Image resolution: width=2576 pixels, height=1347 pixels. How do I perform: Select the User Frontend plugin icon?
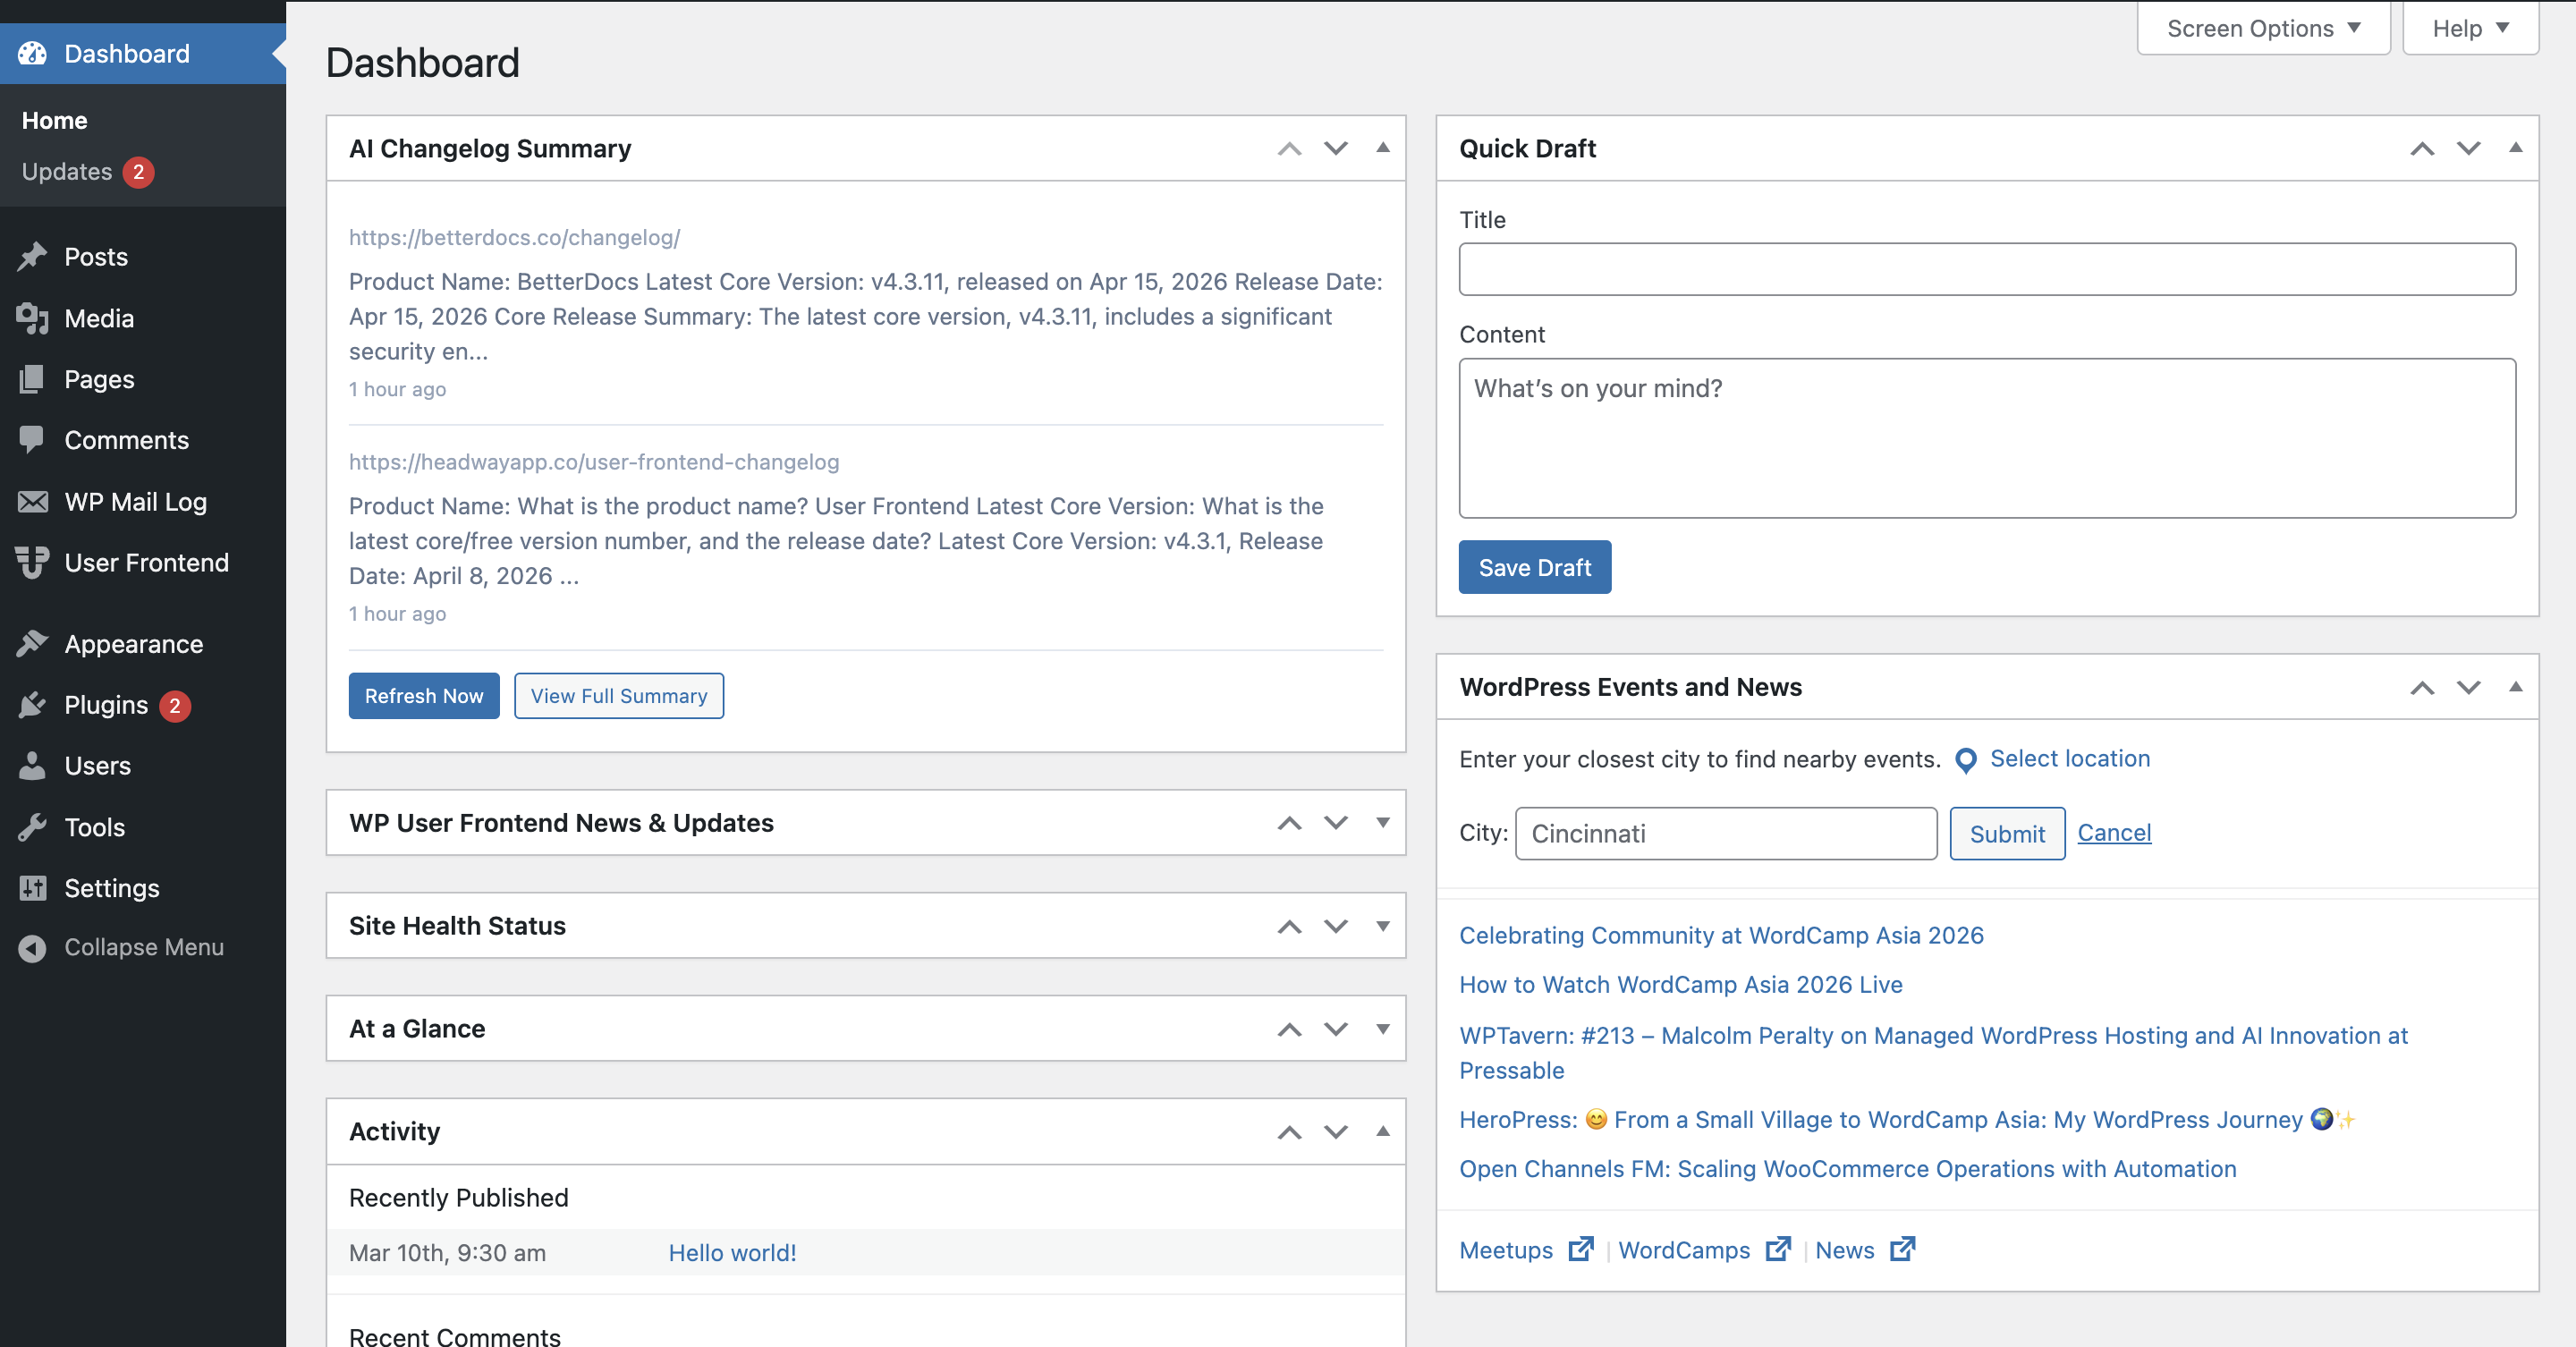coord(33,562)
